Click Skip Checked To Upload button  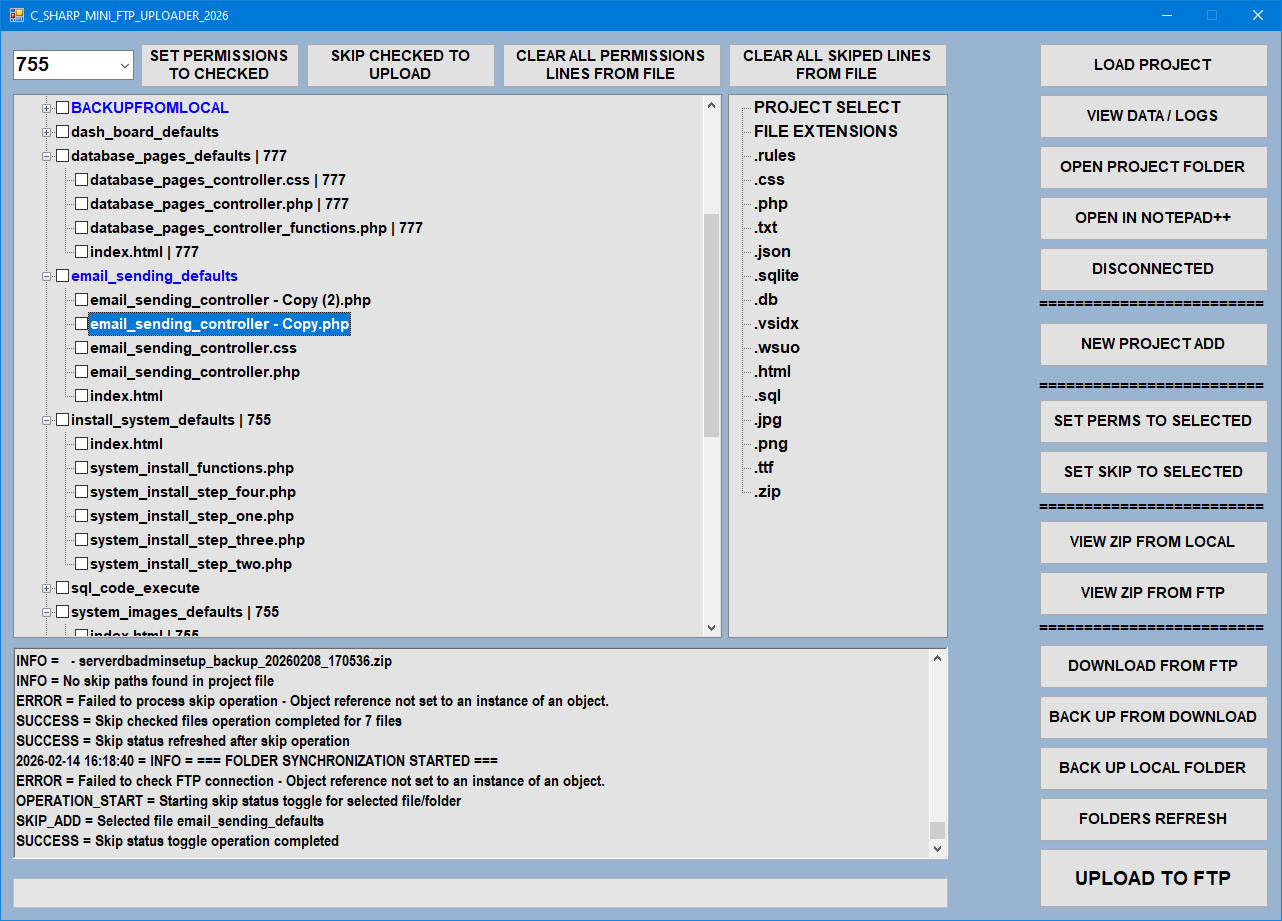point(400,65)
